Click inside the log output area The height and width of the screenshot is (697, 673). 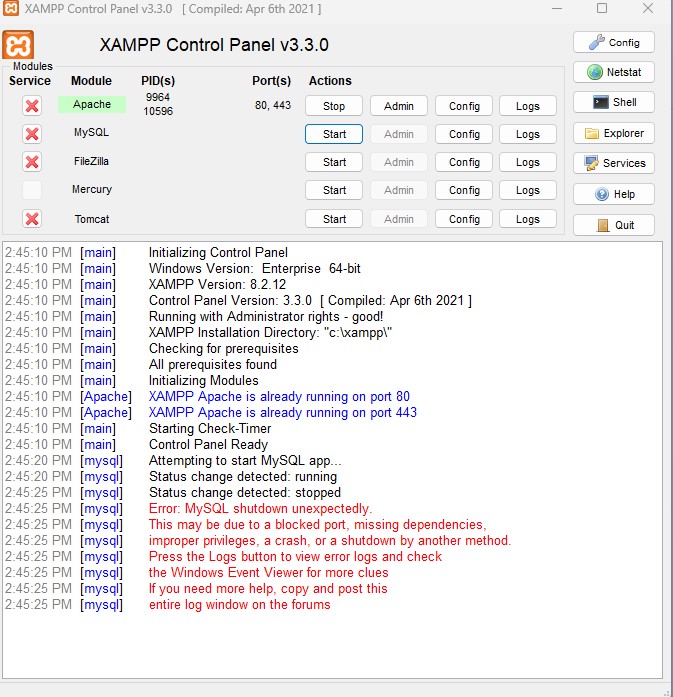[x=332, y=640]
